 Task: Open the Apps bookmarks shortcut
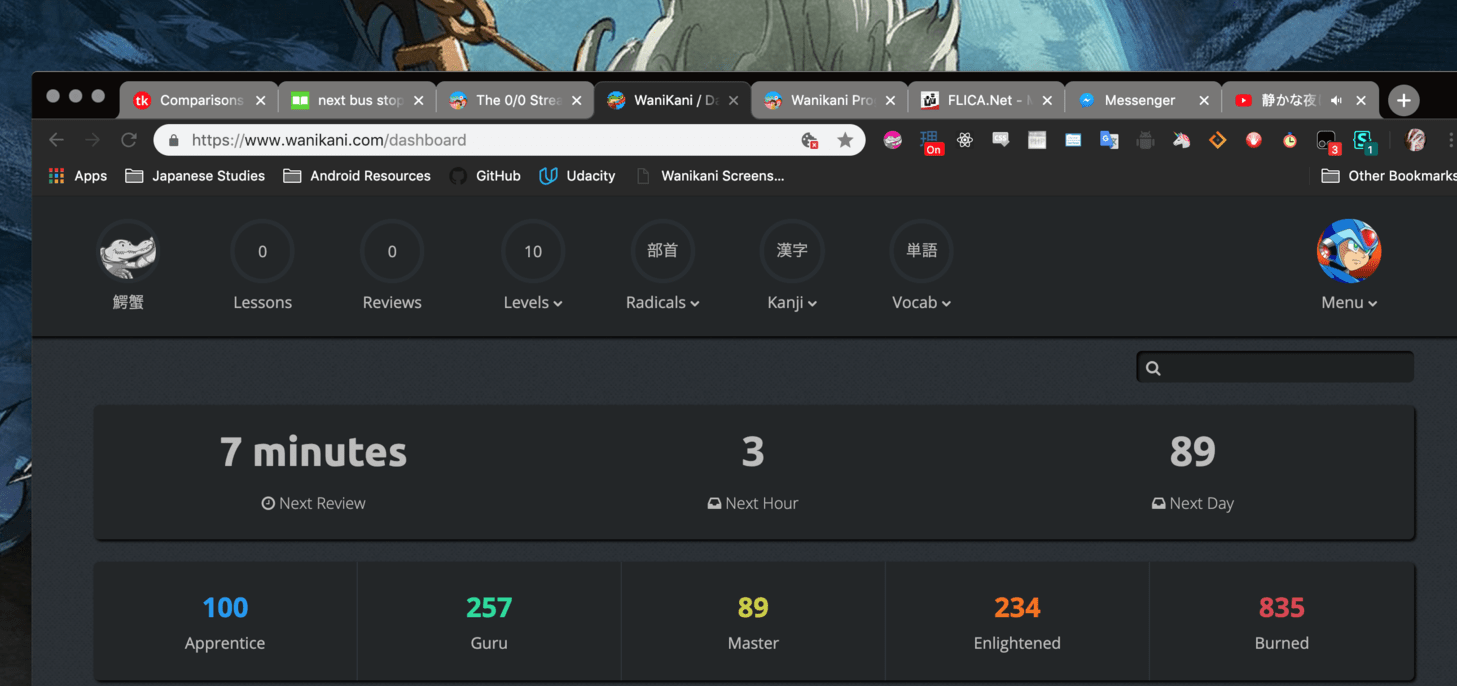(77, 176)
